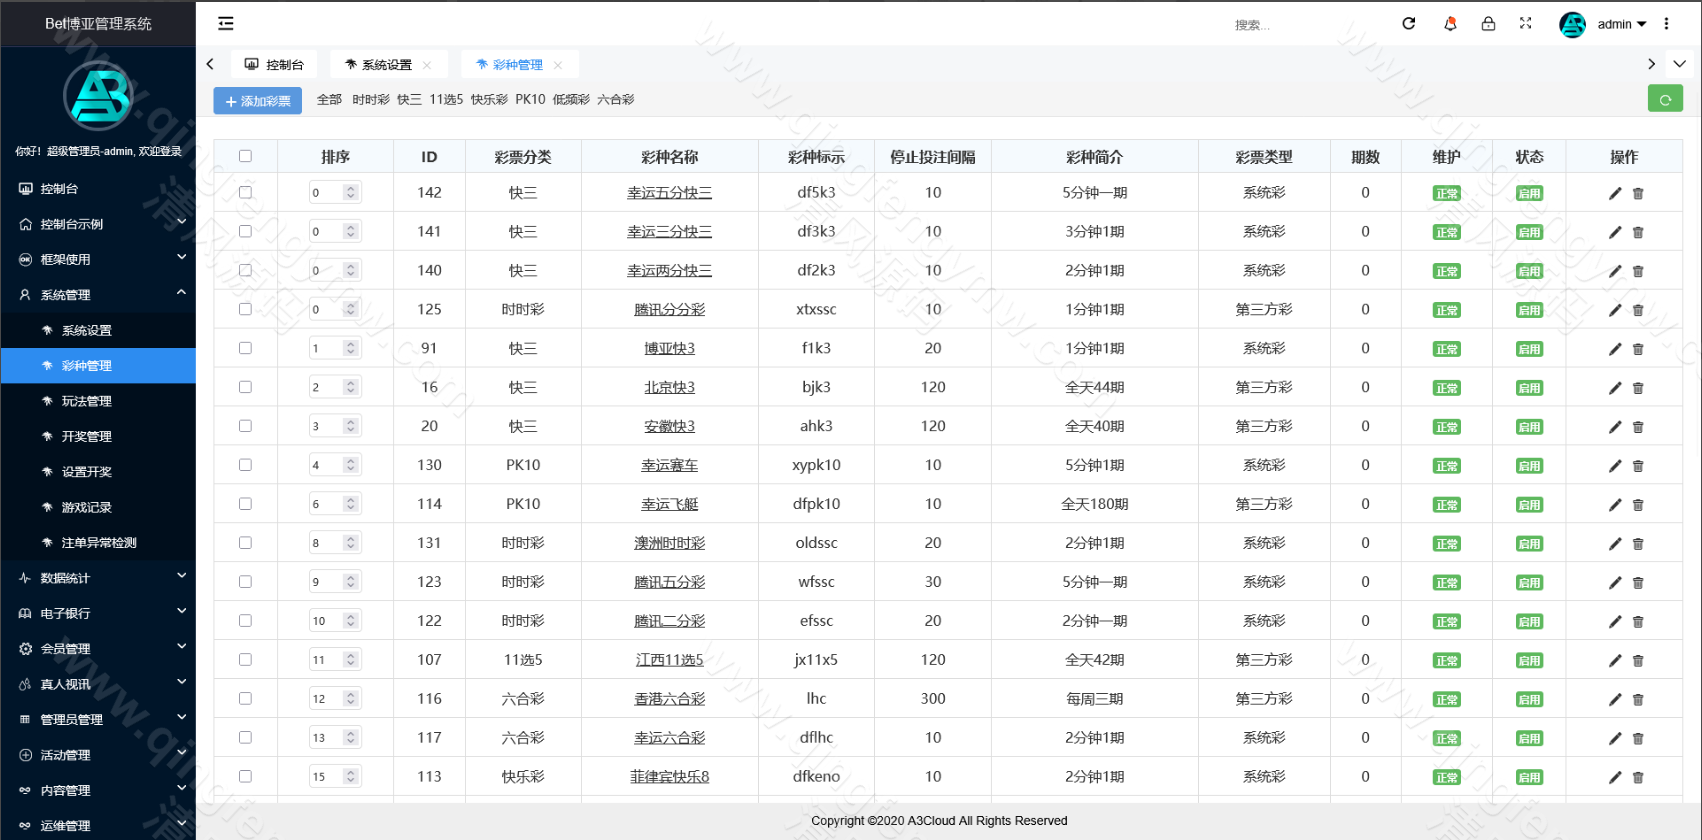
Task: Open 开奖管理 in the sidebar
Action: click(x=87, y=436)
